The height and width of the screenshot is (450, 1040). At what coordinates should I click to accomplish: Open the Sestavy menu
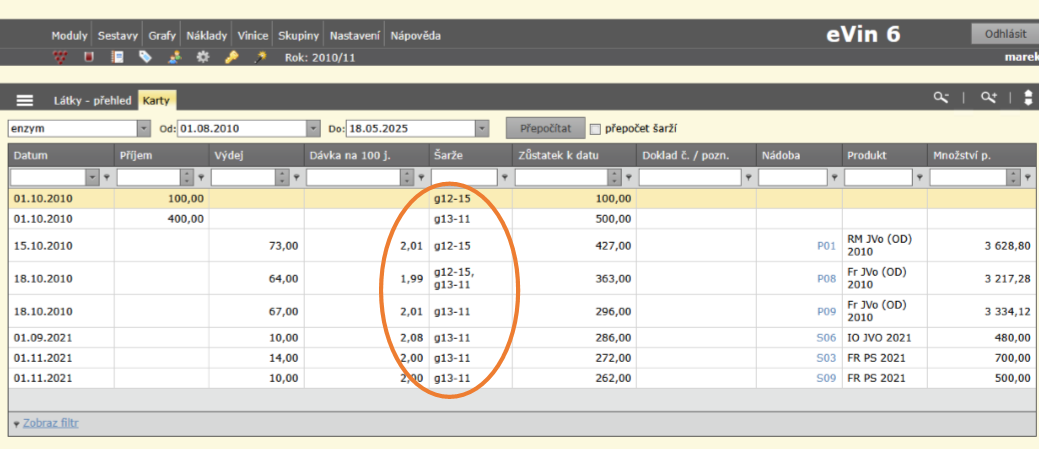[x=118, y=35]
